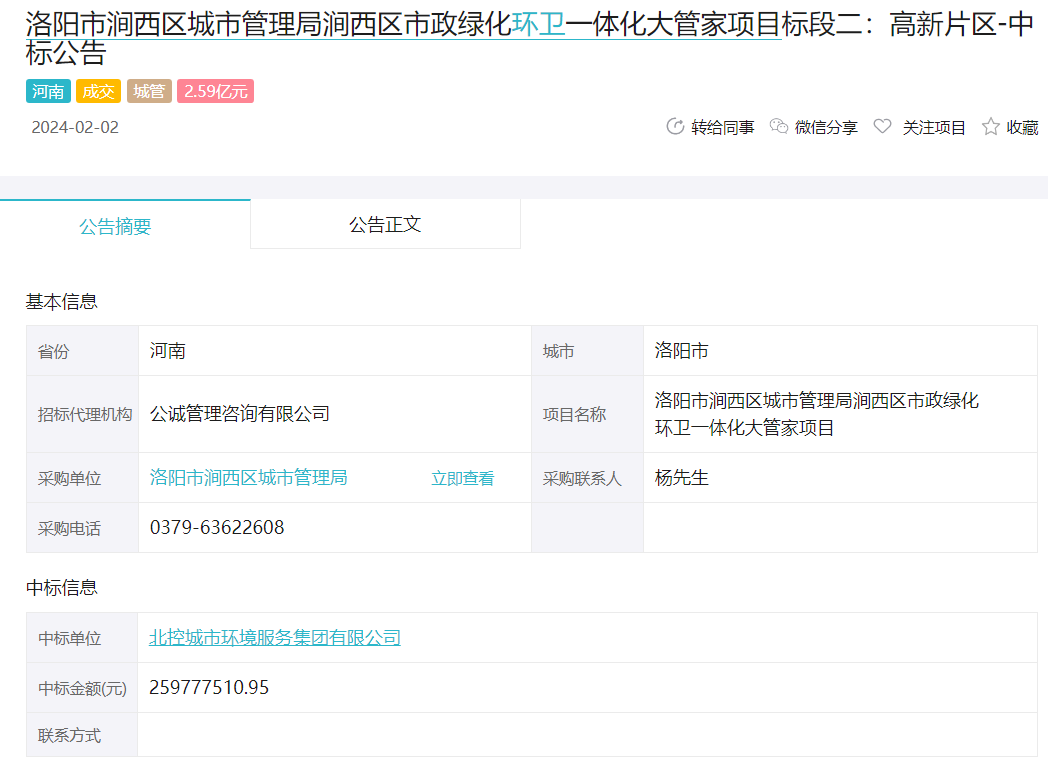The image size is (1048, 765).
Task: Click the 城管 tag
Action: (x=149, y=91)
